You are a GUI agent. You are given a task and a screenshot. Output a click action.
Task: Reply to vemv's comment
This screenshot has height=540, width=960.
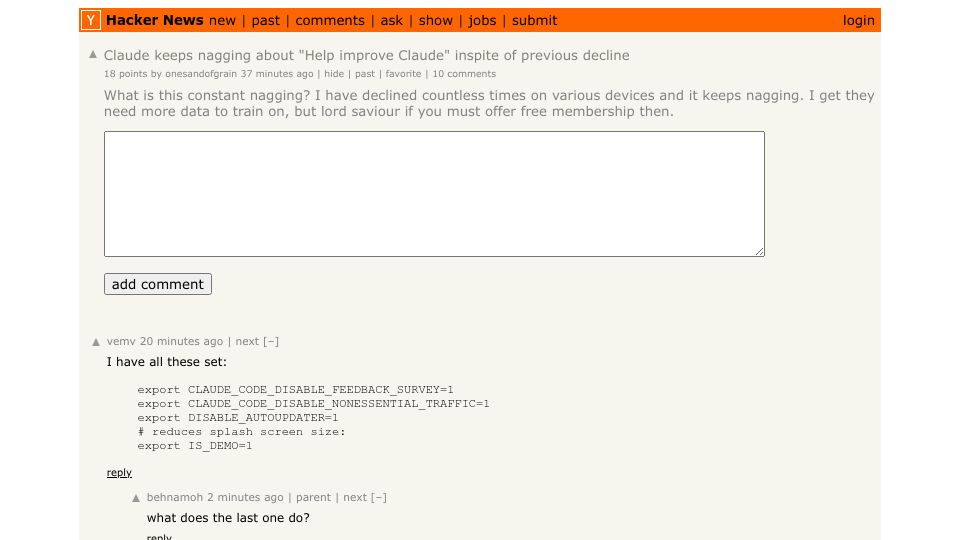coord(119,473)
